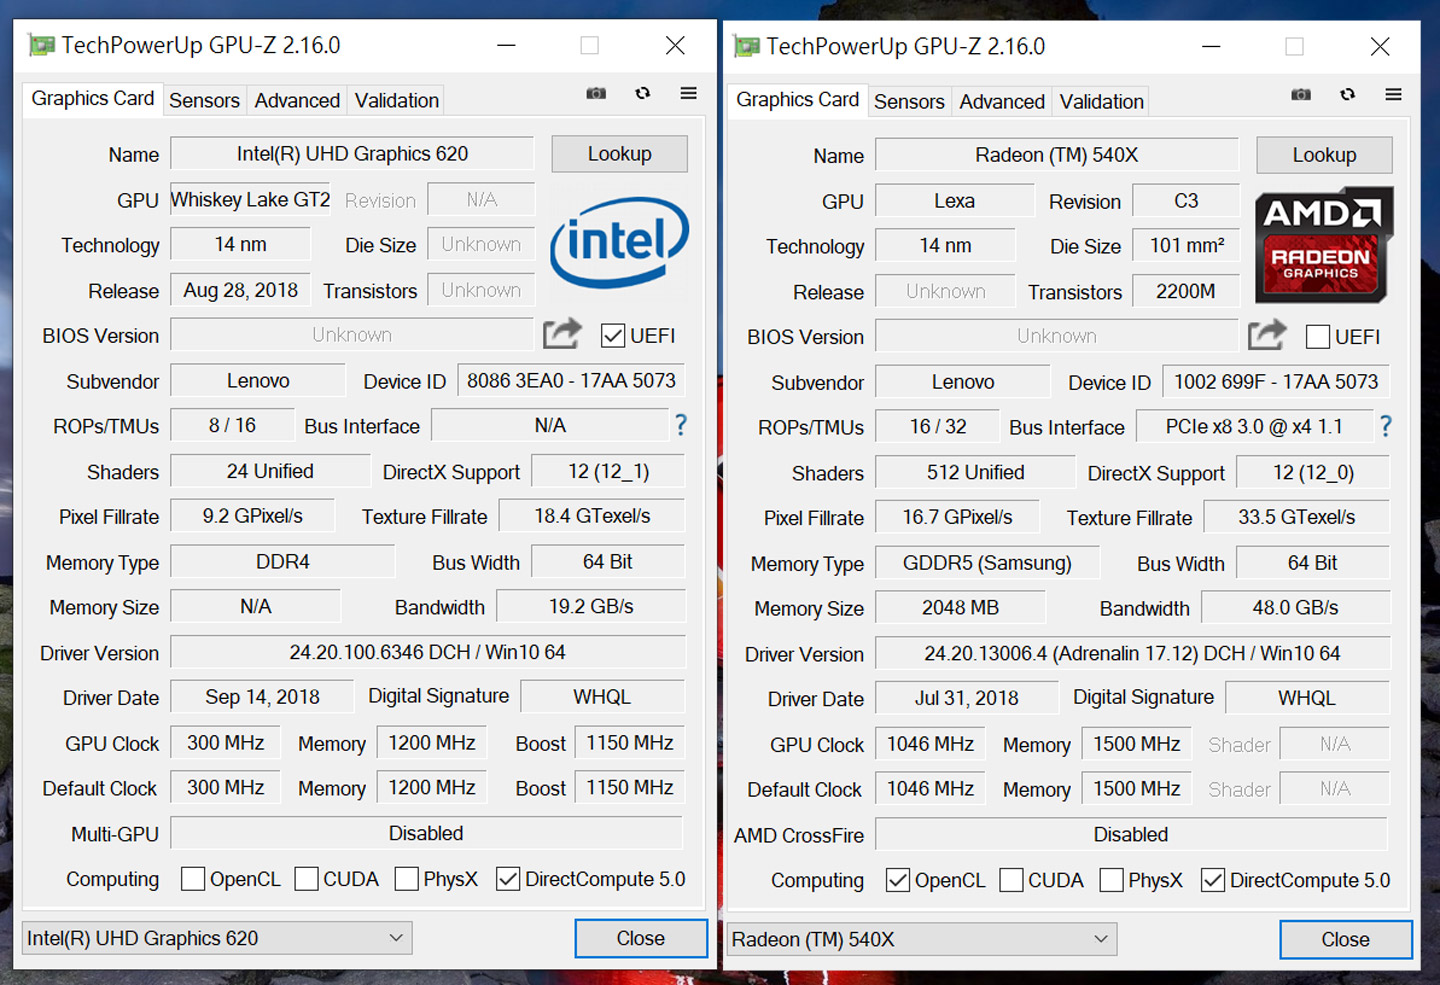Open the hamburger menu in the Radeon window
The image size is (1440, 985).
[x=1393, y=94]
